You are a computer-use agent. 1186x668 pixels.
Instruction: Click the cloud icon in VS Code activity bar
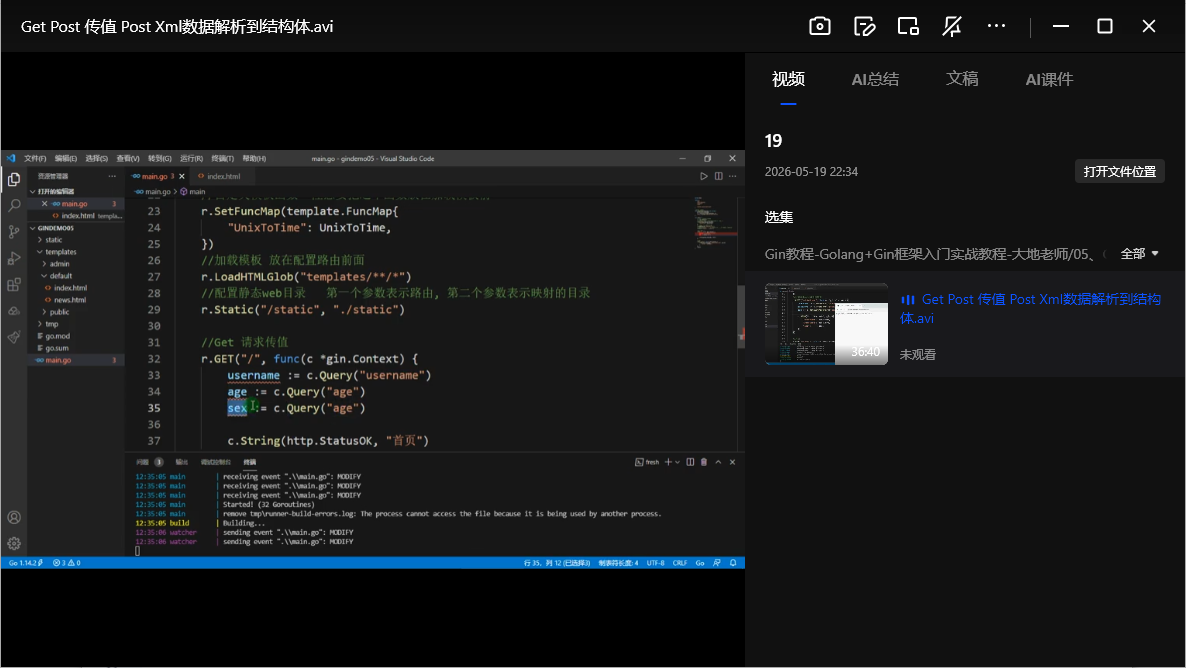[14, 311]
